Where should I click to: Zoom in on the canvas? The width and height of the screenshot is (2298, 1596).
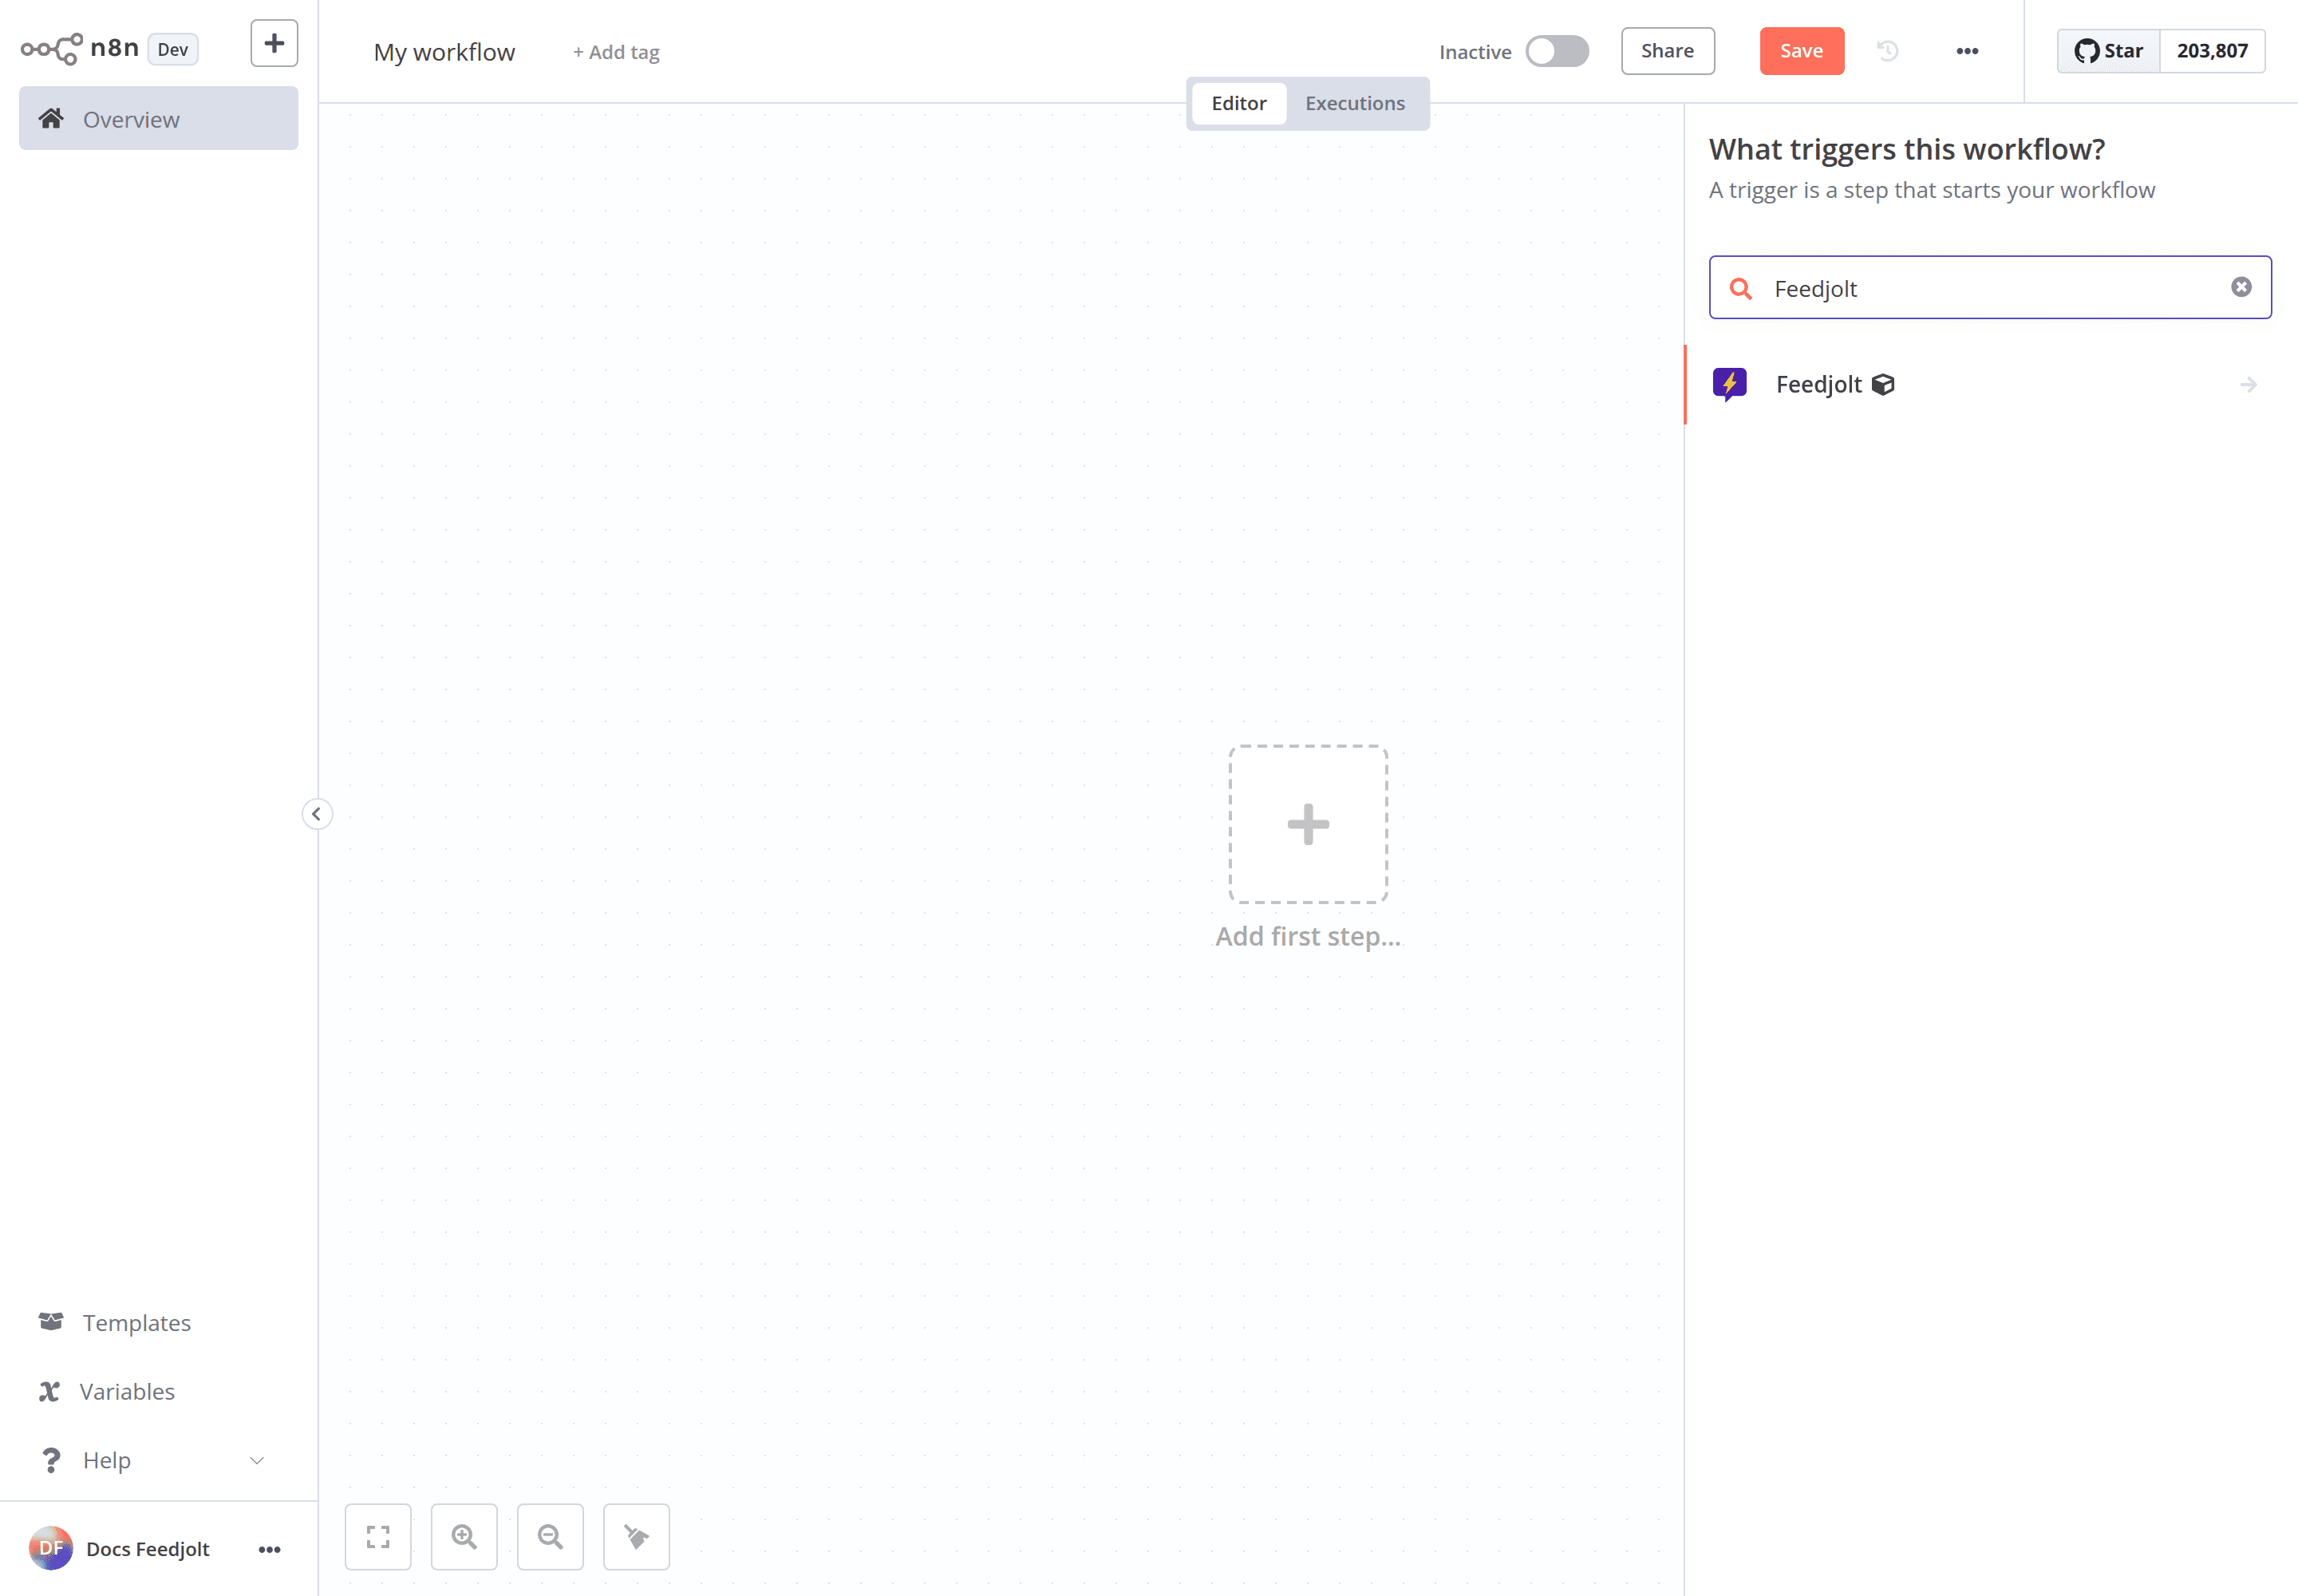click(464, 1537)
